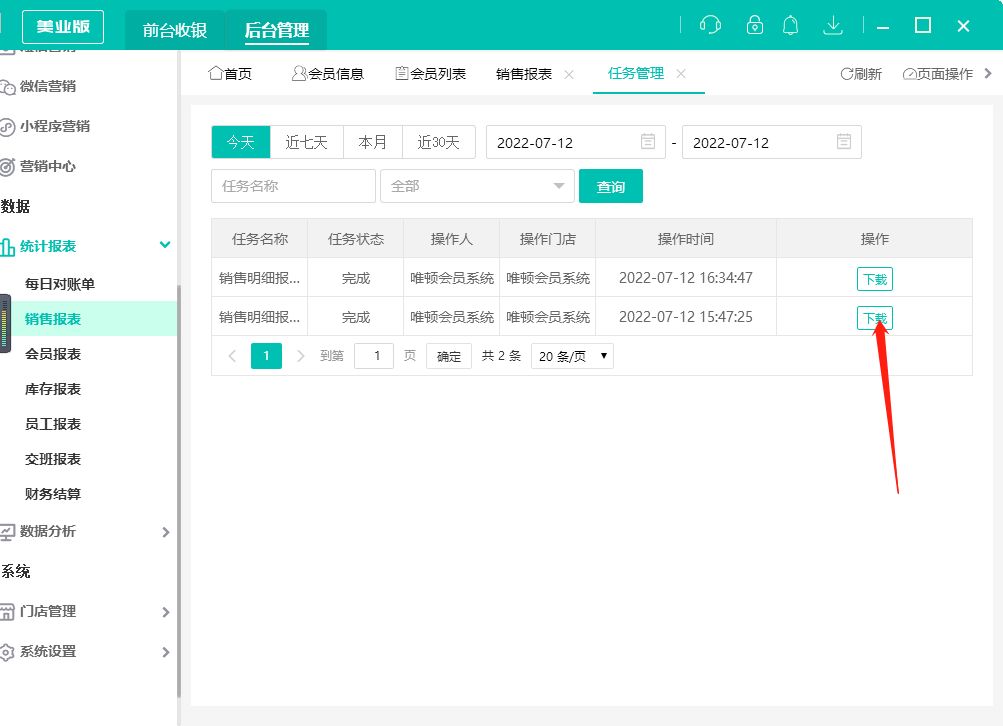Image resolution: width=1003 pixels, height=726 pixels.
Task: Select the 本月 date range
Action: tap(372, 142)
